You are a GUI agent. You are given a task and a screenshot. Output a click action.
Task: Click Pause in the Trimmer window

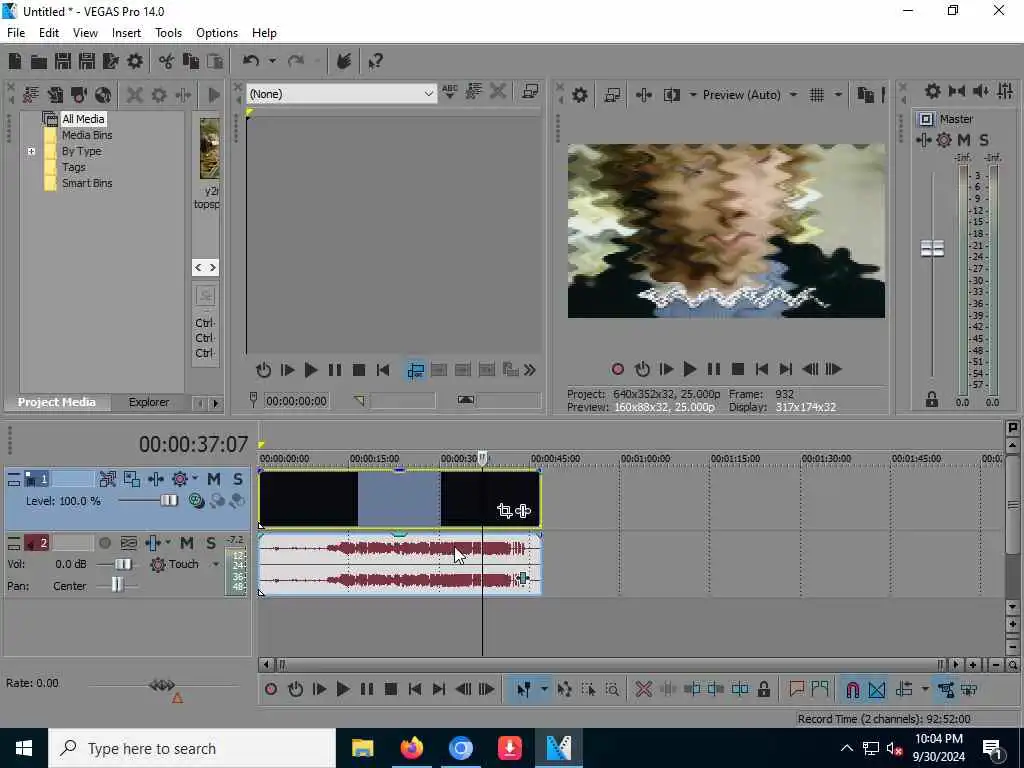334,370
